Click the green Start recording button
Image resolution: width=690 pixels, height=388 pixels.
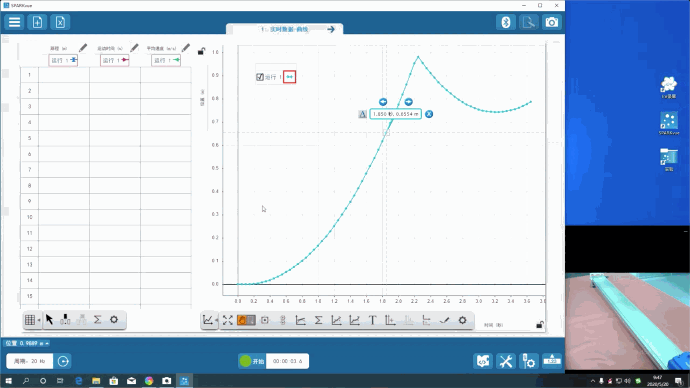252,361
